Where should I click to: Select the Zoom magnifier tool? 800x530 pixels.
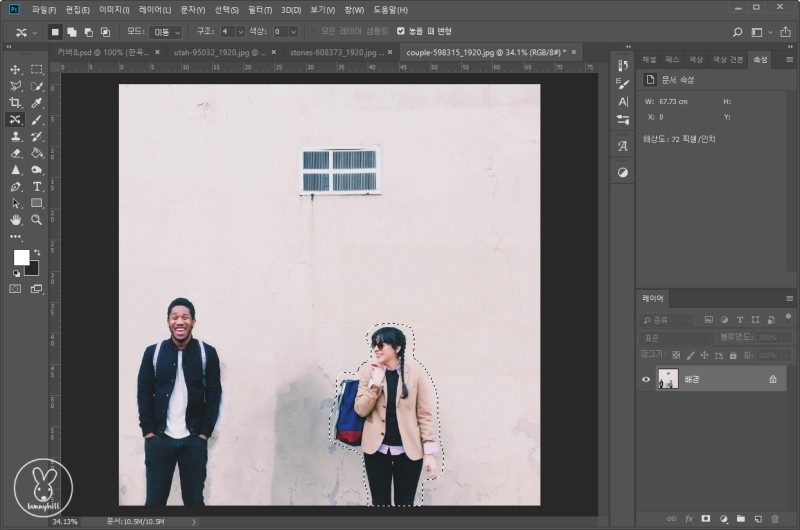[x=37, y=219]
